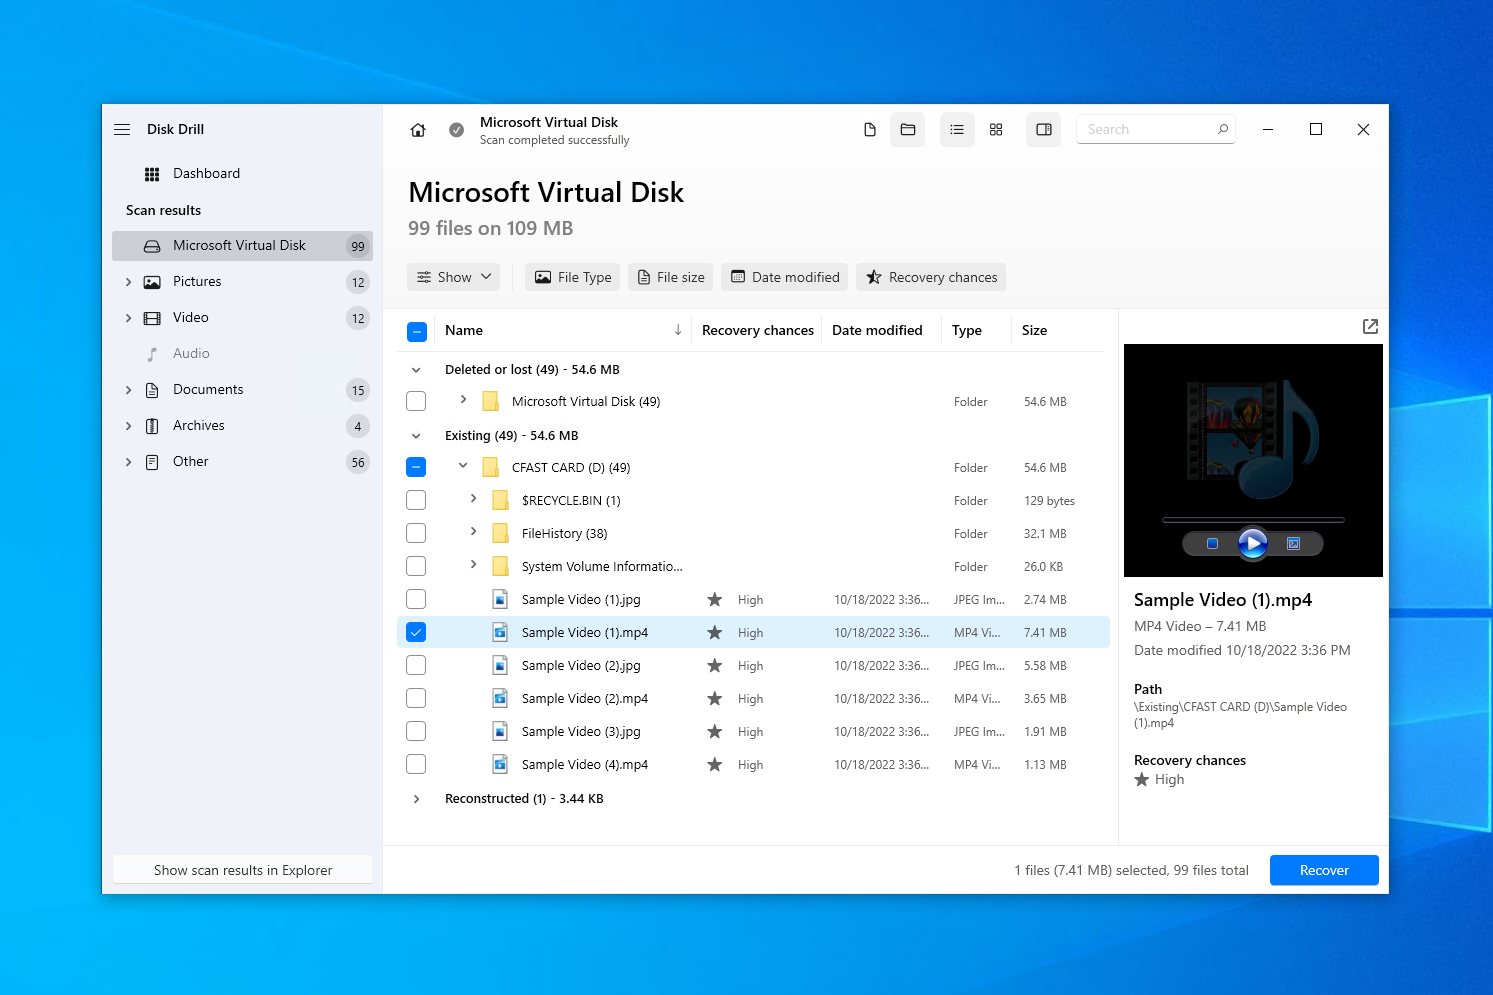Click Show scan results in Explorer
The height and width of the screenshot is (995, 1493).
point(243,870)
